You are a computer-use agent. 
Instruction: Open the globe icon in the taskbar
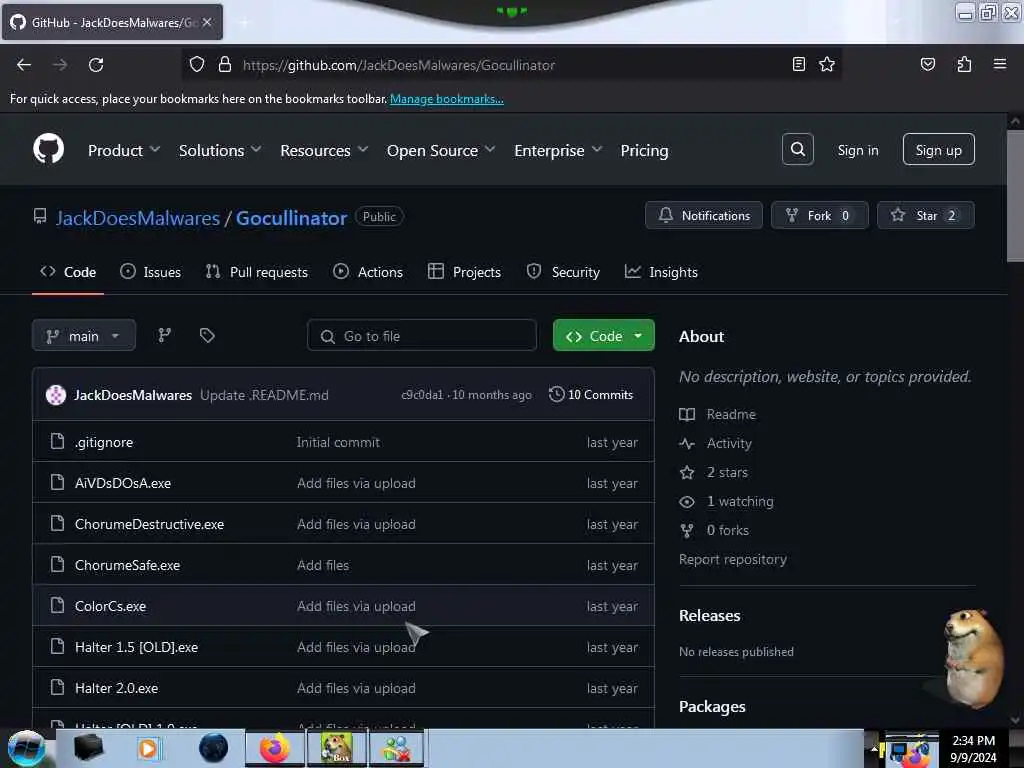tap(213, 748)
